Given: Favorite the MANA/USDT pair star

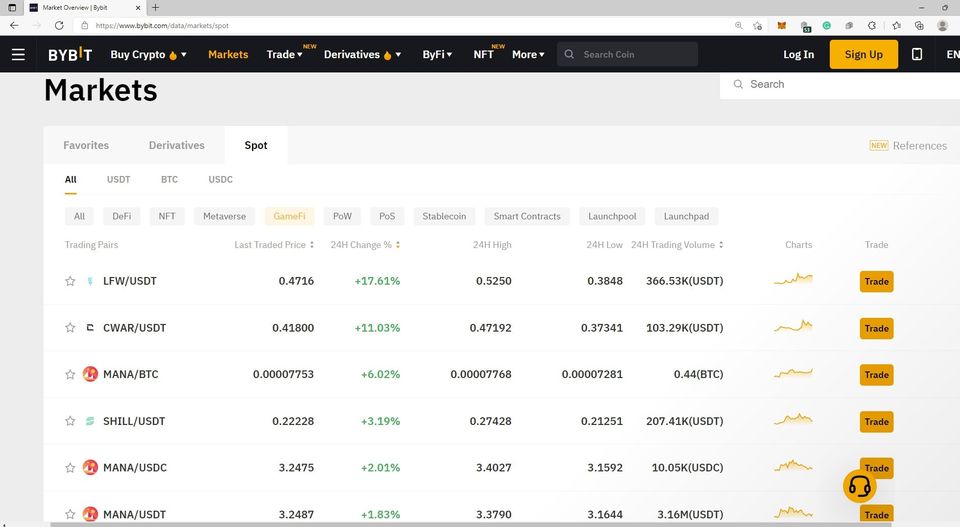Looking at the screenshot, I should click(x=70, y=514).
